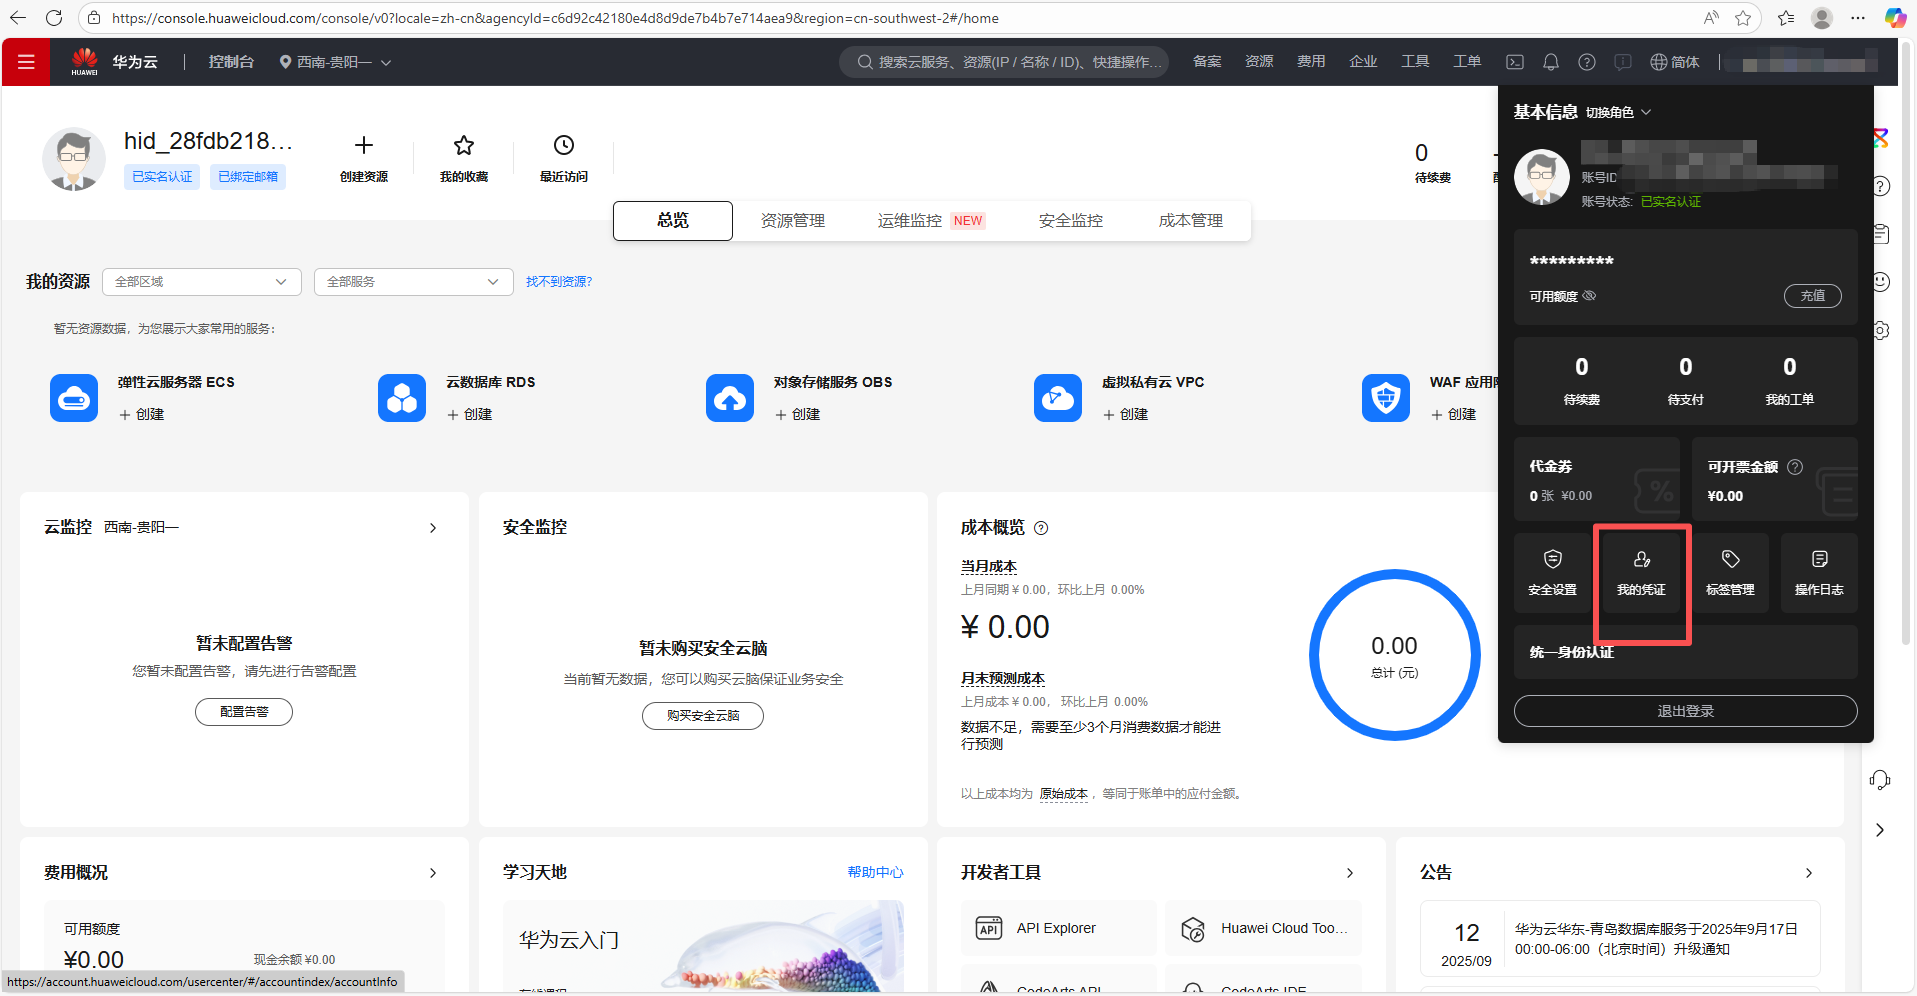This screenshot has height=996, width=1917.
Task: Expand the 费用概况 card arrow
Action: (x=433, y=873)
